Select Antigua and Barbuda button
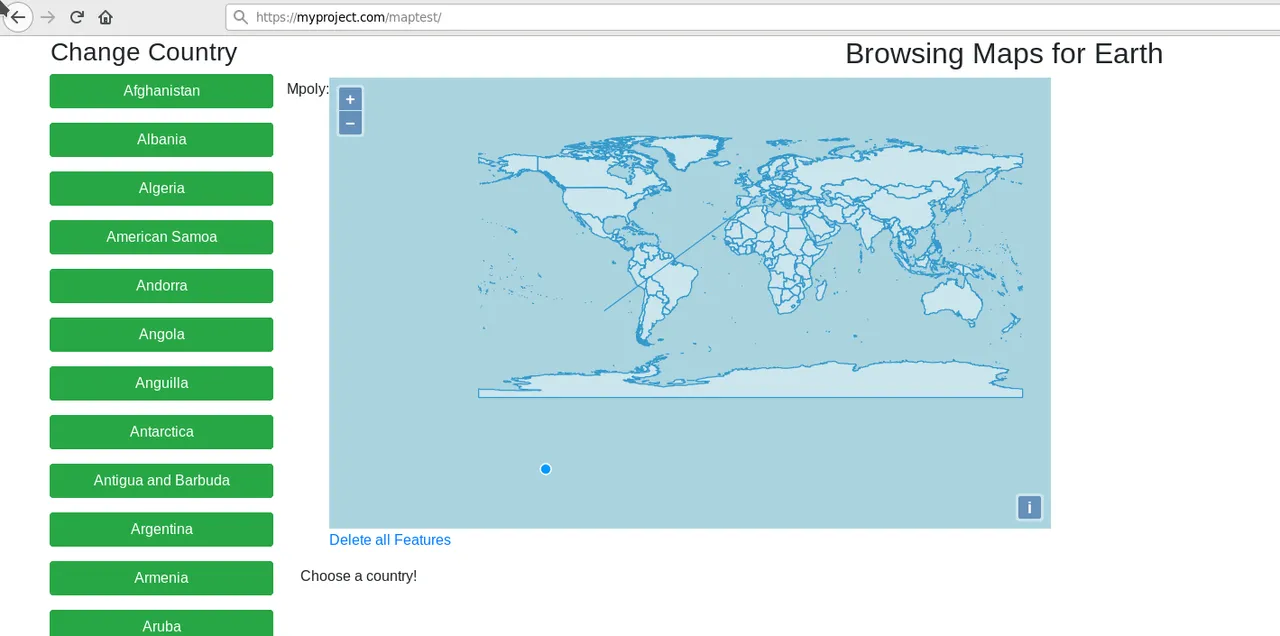This screenshot has width=1280, height=636. [161, 480]
